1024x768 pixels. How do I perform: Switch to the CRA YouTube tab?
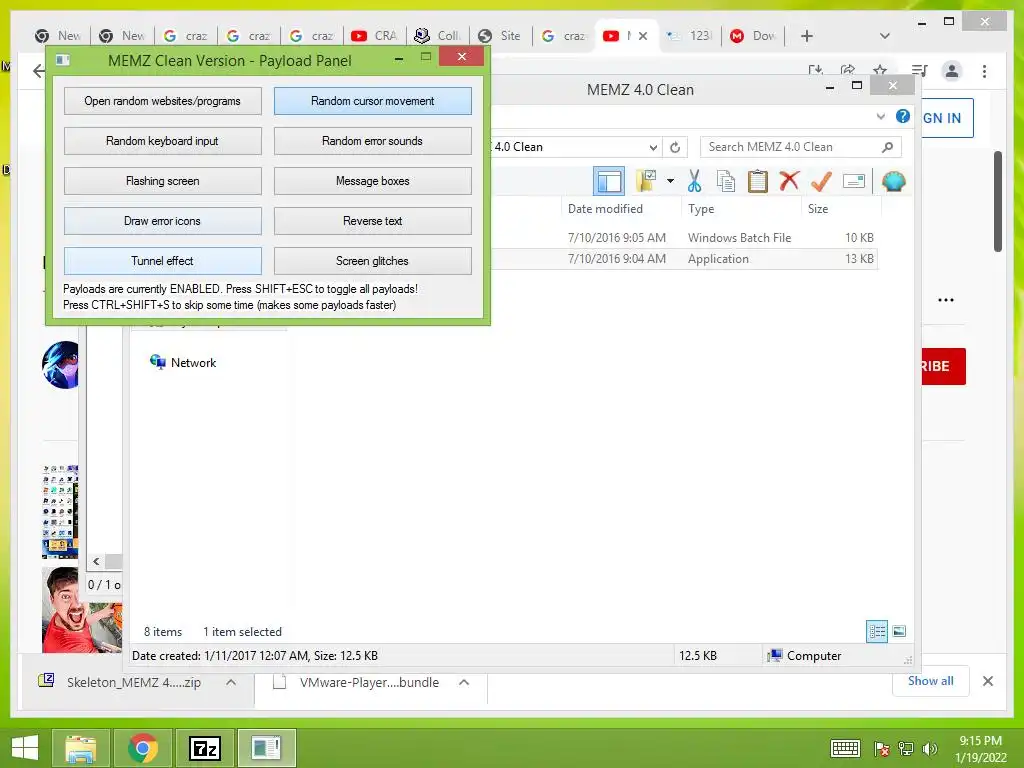(375, 36)
